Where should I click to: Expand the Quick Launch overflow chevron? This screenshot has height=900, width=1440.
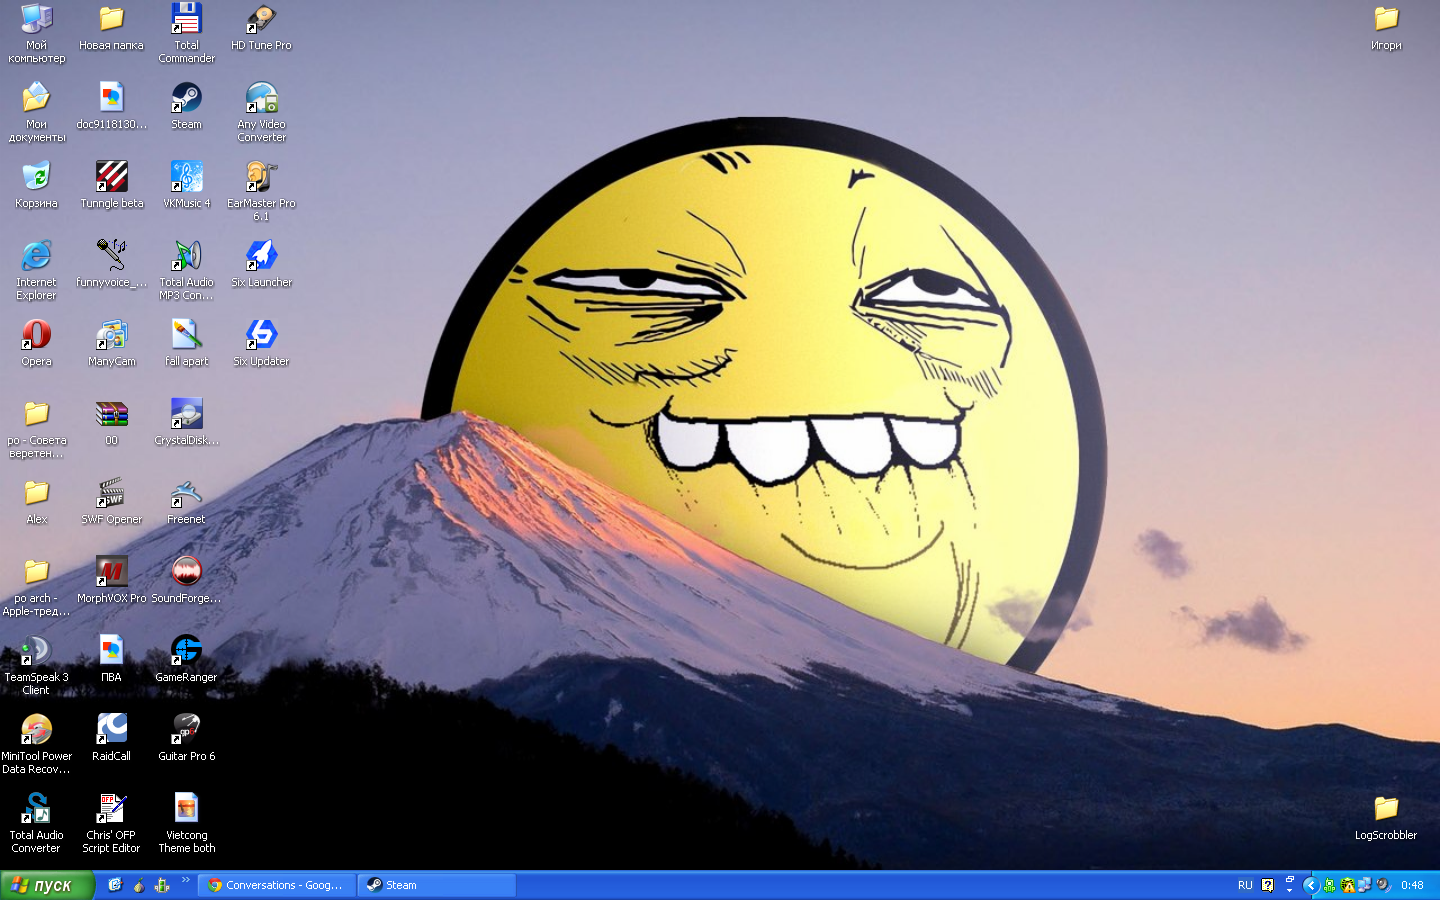coord(185,881)
